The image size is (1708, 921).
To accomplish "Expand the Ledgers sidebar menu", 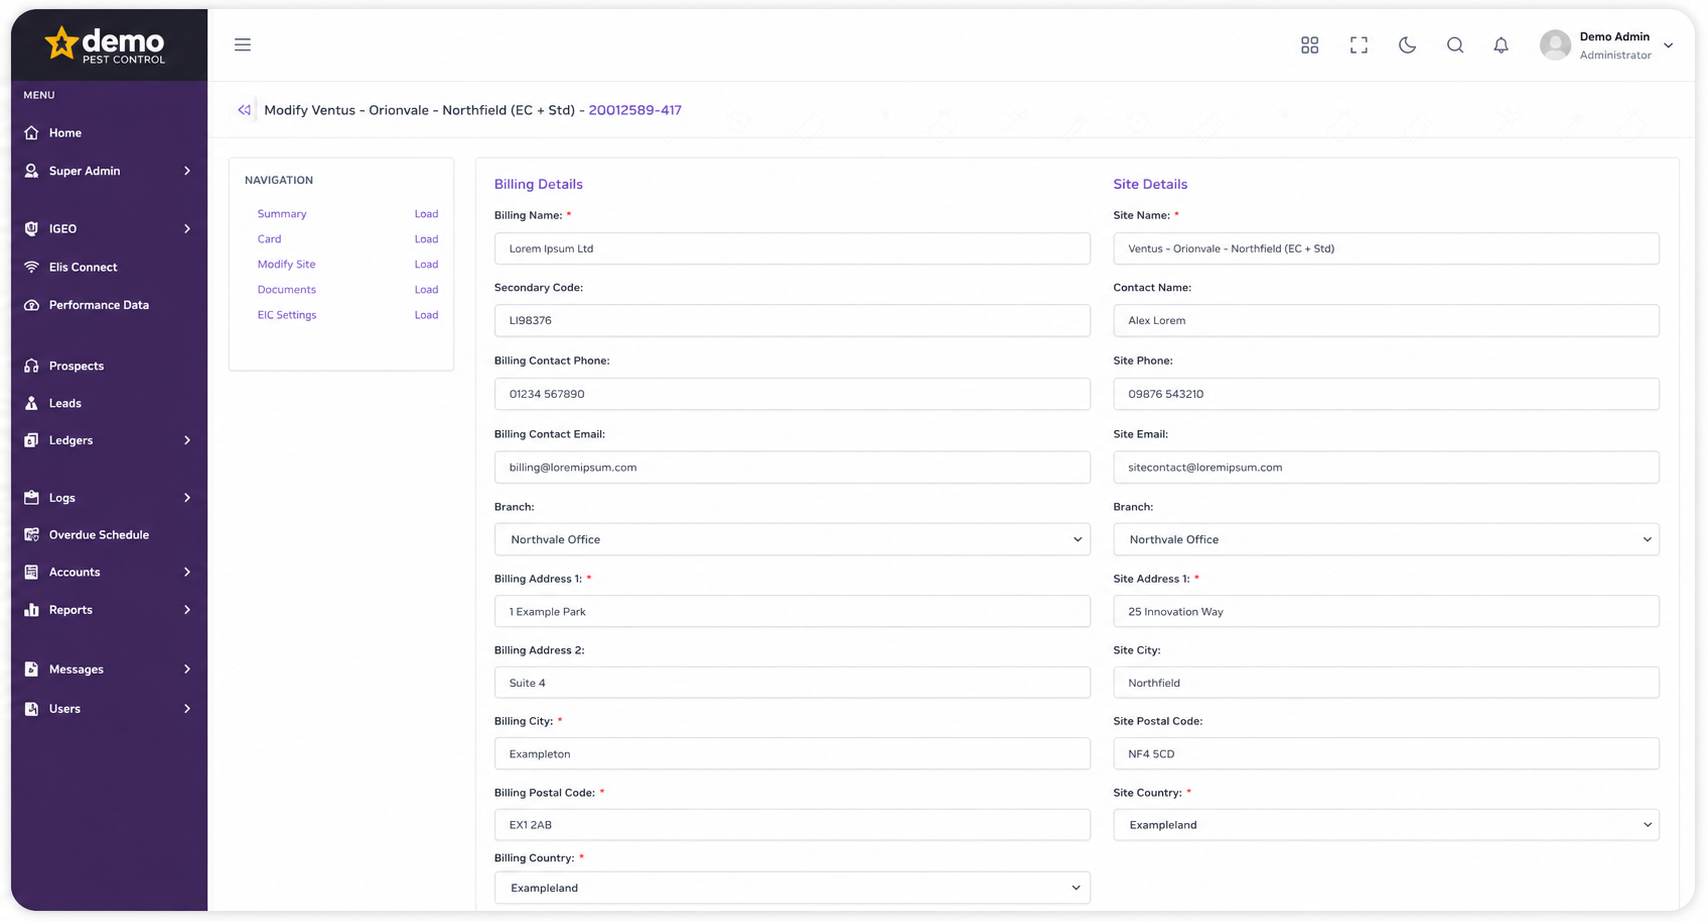I will point(108,440).
